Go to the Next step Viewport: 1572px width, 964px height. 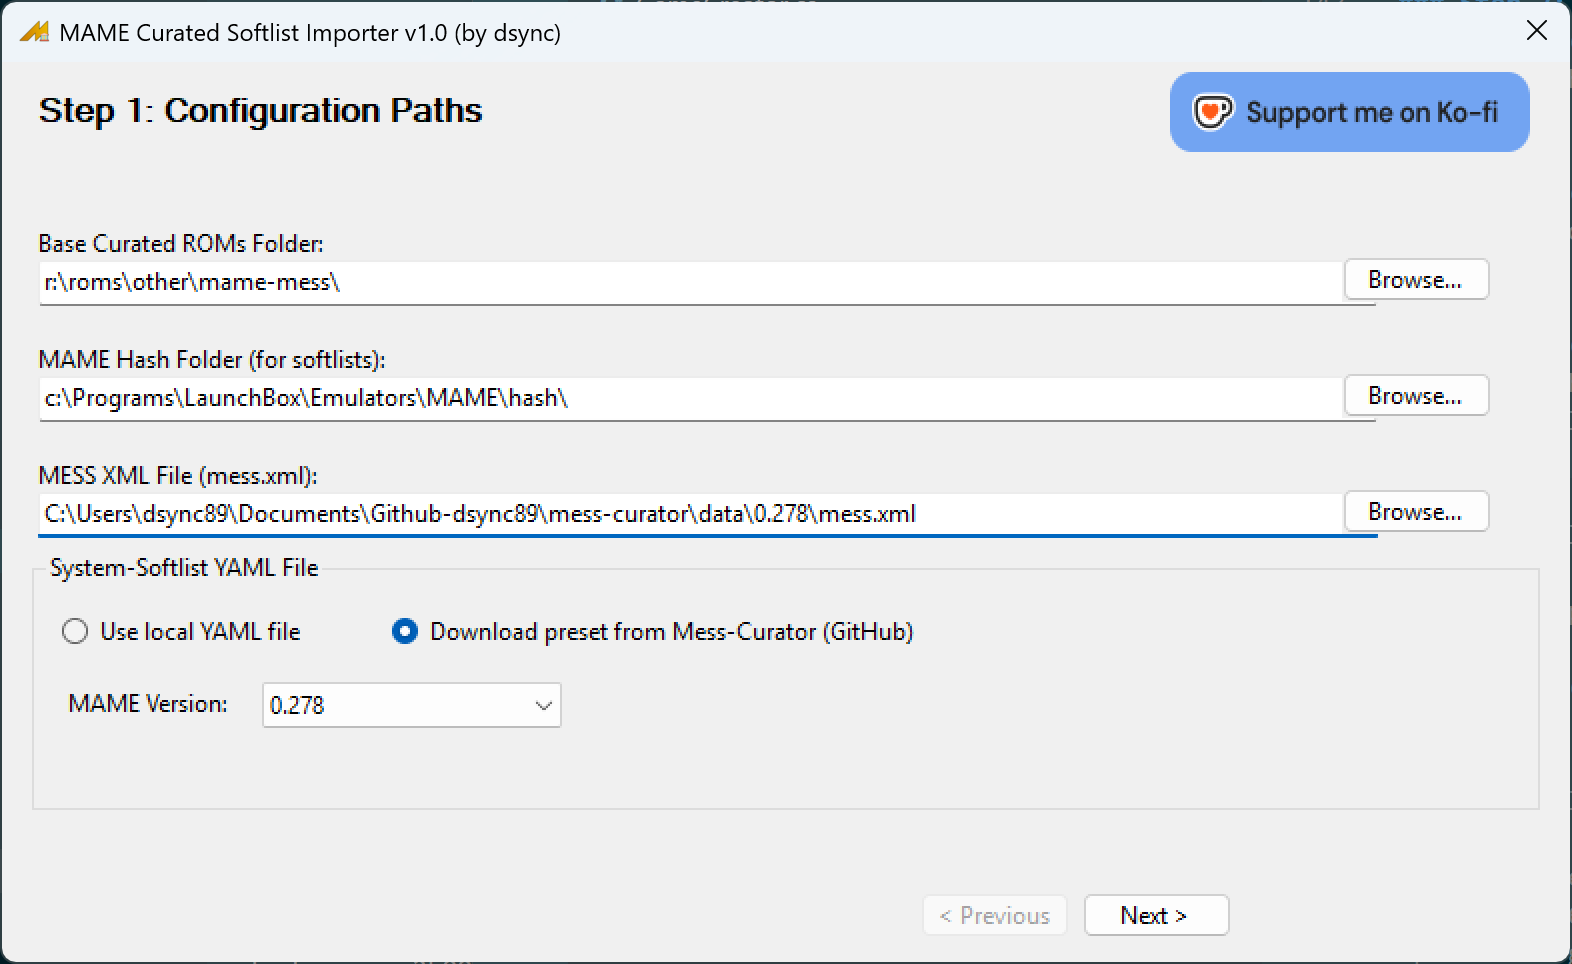[1156, 915]
